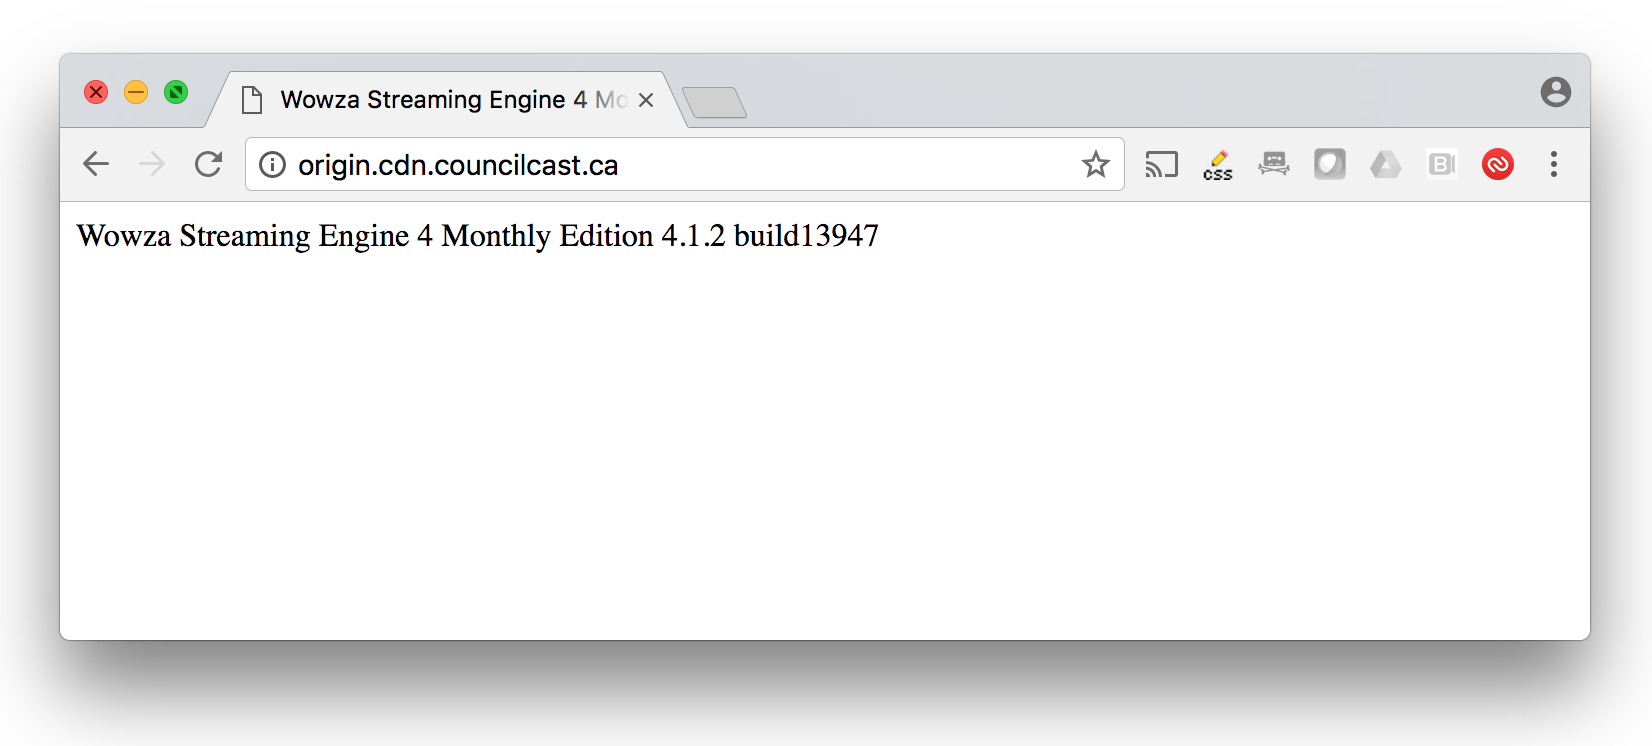Screen dimensions: 1652x746
Task: Go back to the previous page
Action: click(96, 164)
